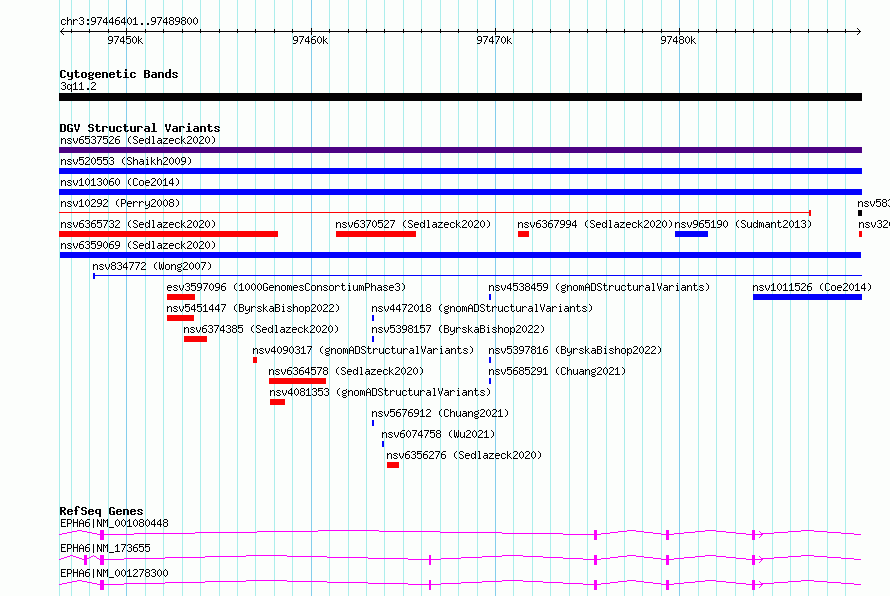The width and height of the screenshot is (890, 596).
Task: Click the blue bar under nsv520553
Action: (460, 171)
